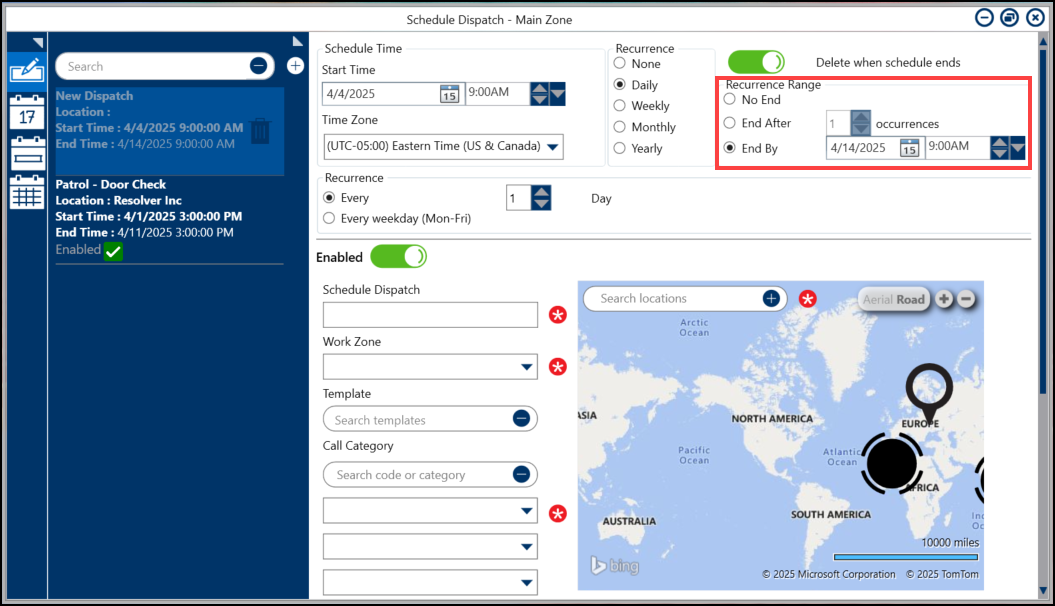This screenshot has height=606, width=1055.
Task: Click the Enabled green checkmark on Door Check
Action: click(113, 251)
